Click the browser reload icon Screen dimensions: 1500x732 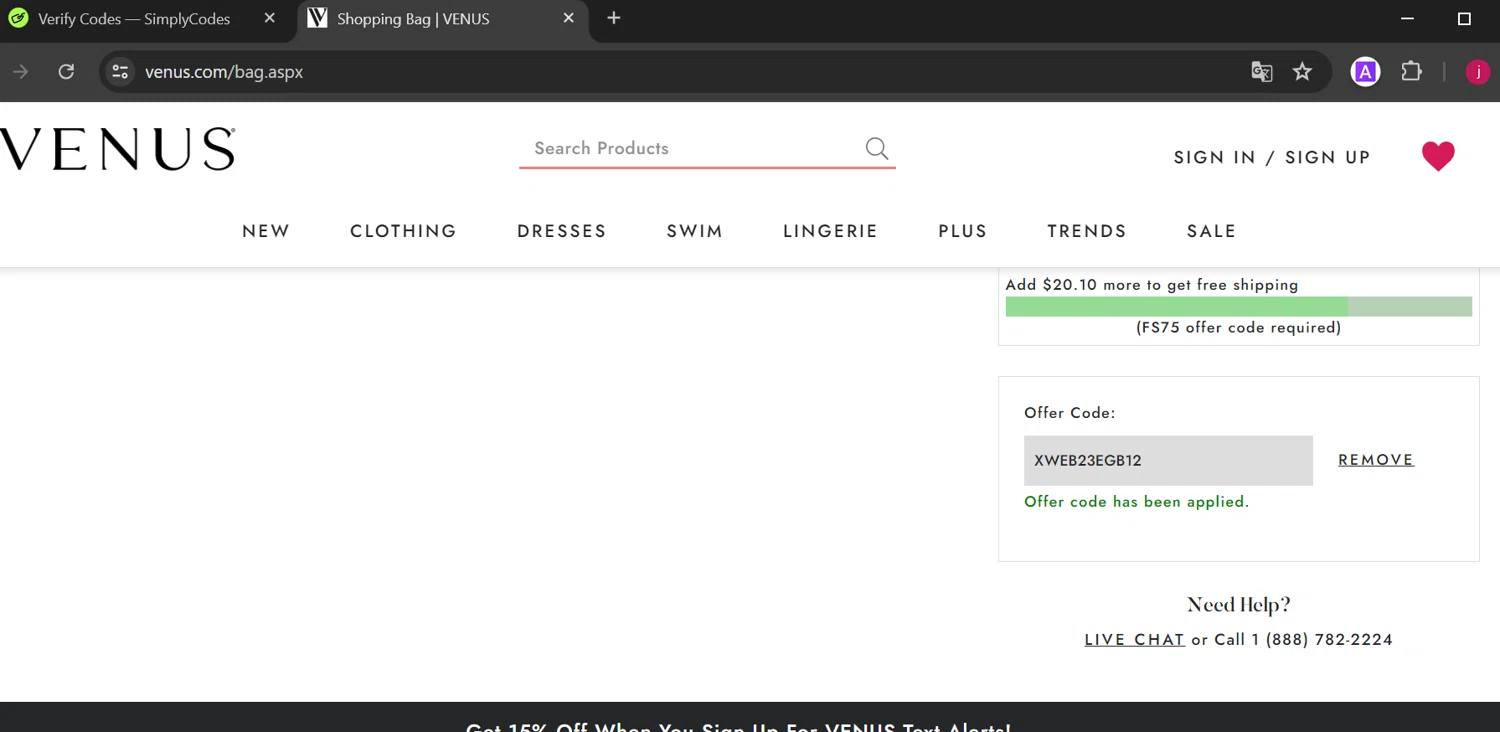pyautogui.click(x=66, y=72)
